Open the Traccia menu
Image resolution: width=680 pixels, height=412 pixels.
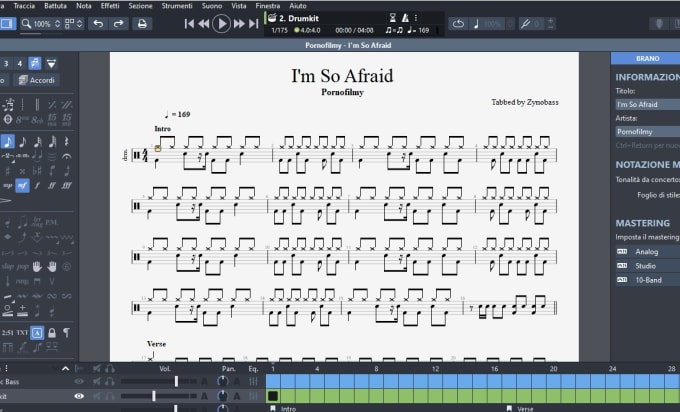click(x=24, y=6)
